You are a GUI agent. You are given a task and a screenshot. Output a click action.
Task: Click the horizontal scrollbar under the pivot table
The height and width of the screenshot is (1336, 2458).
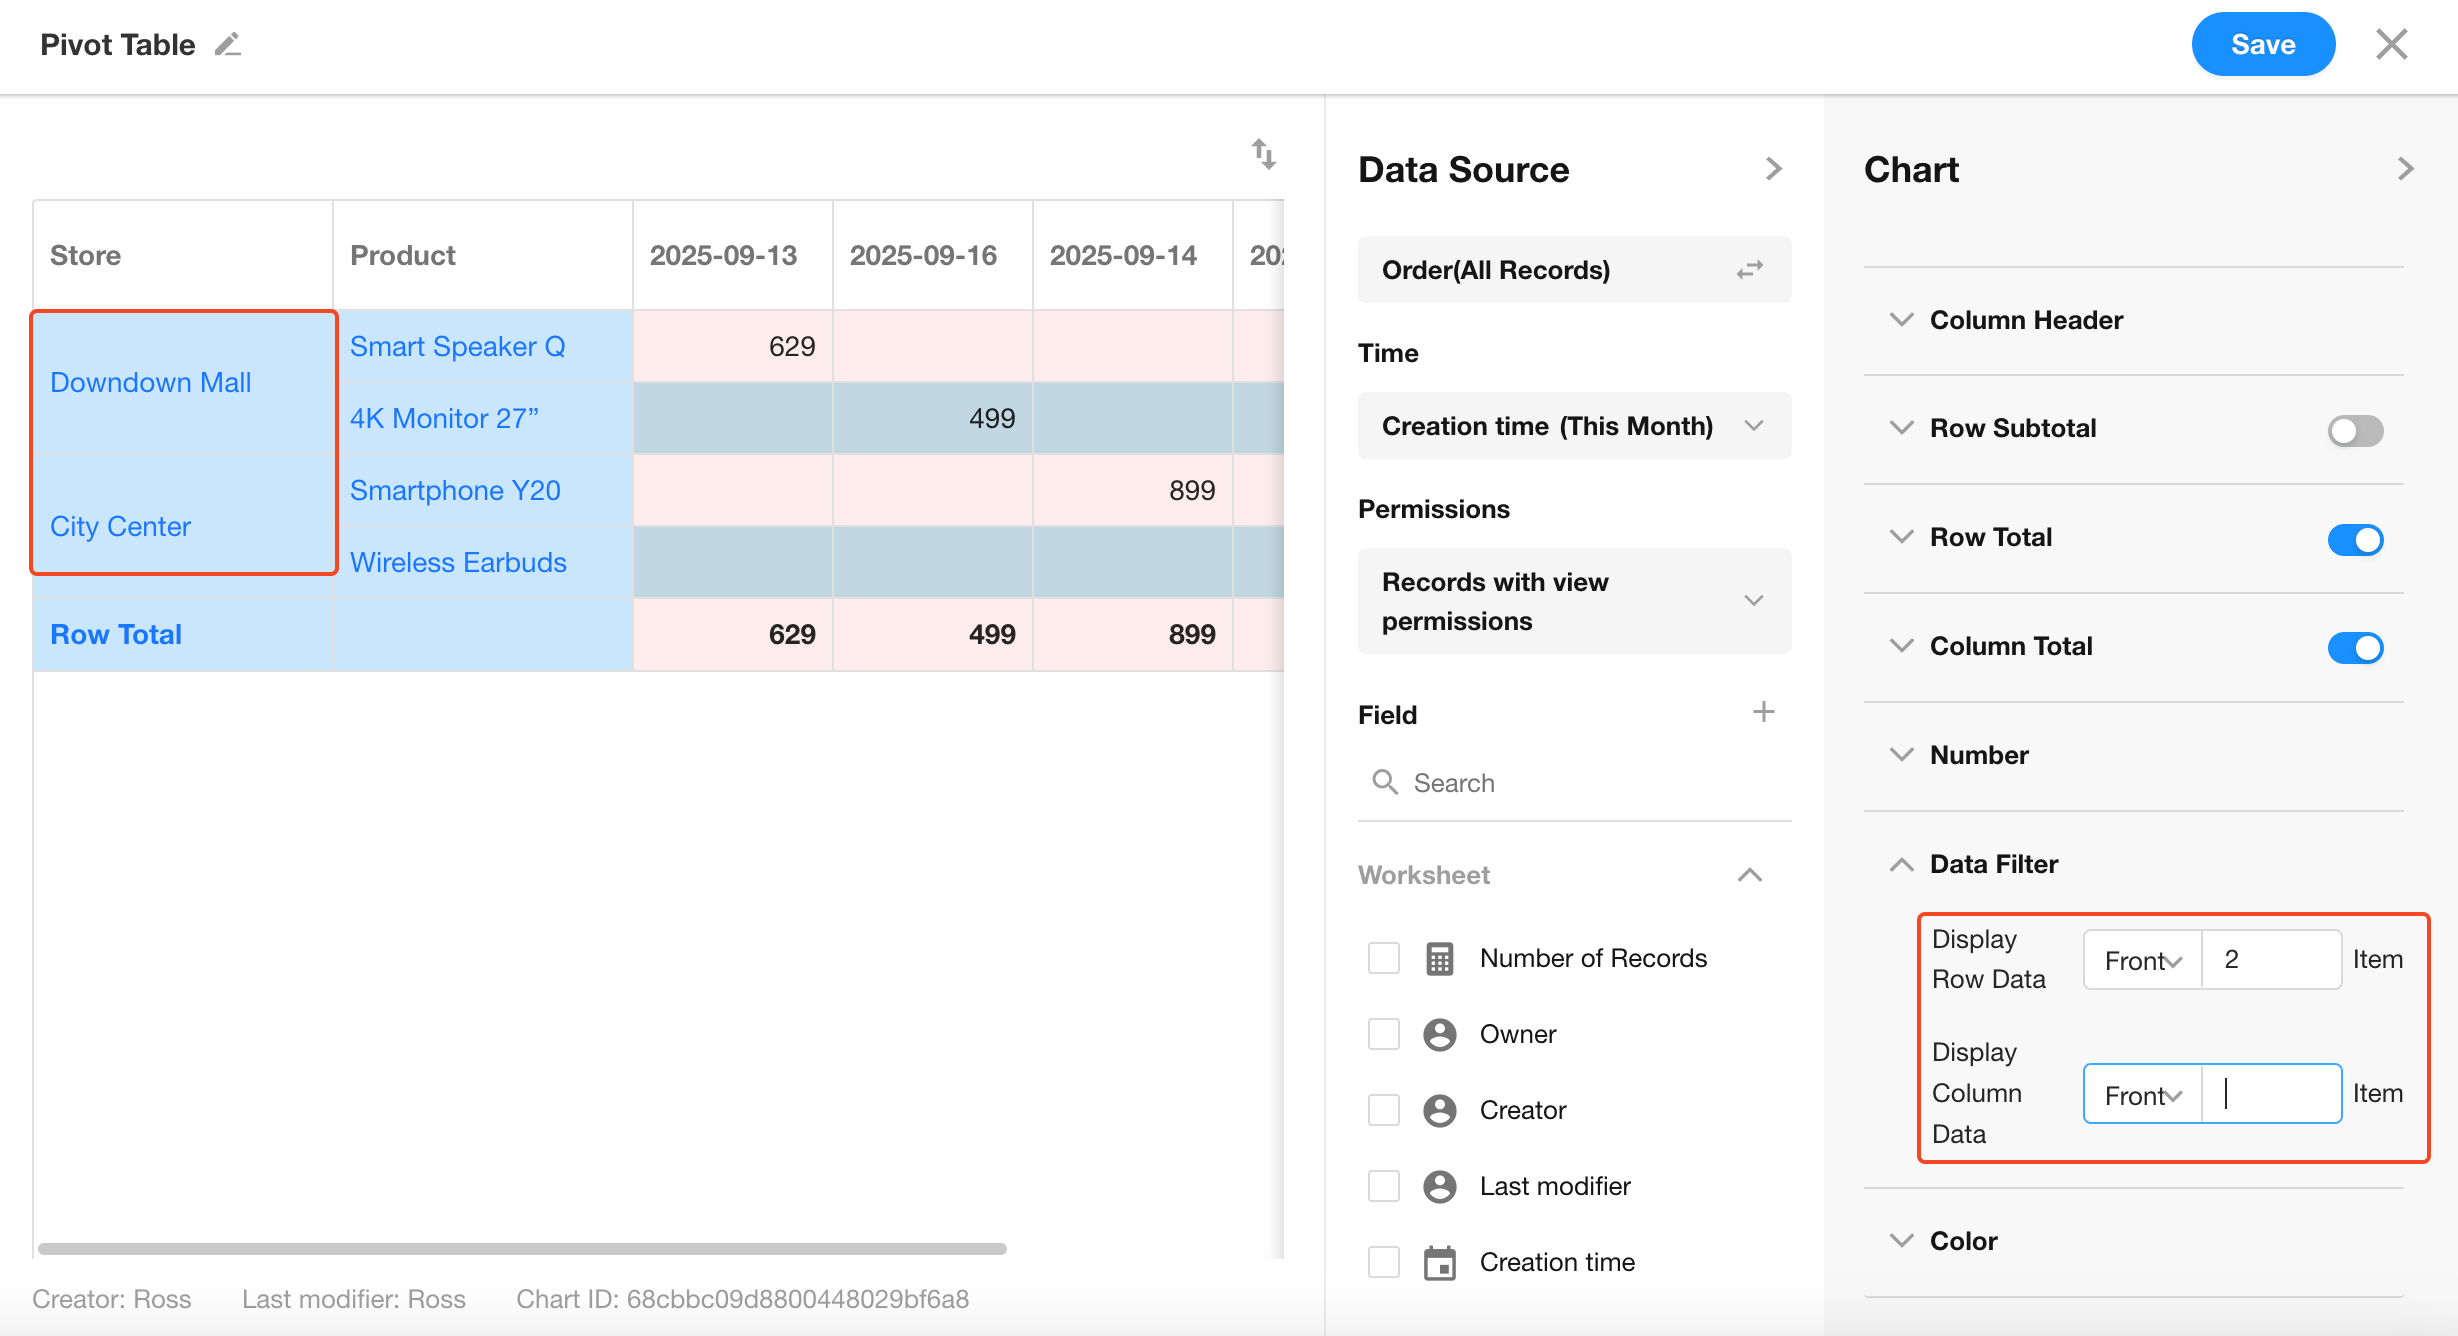point(522,1248)
